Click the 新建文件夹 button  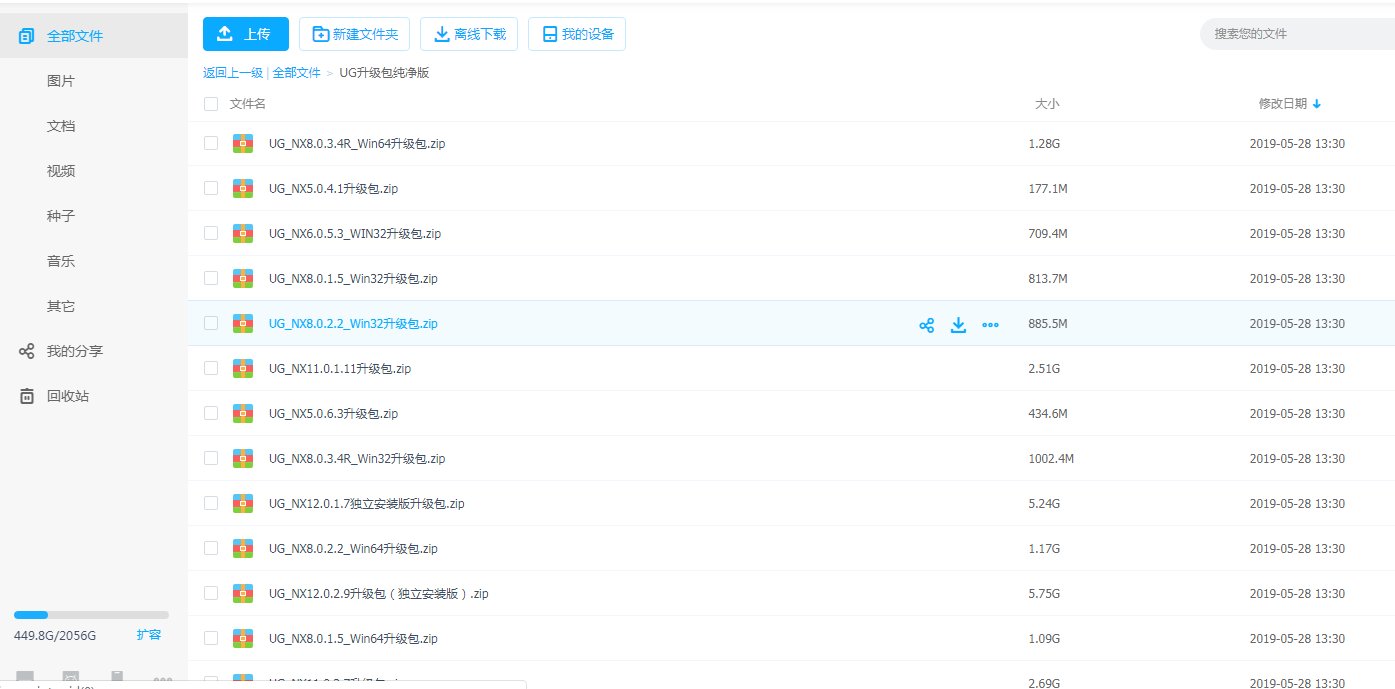355,34
